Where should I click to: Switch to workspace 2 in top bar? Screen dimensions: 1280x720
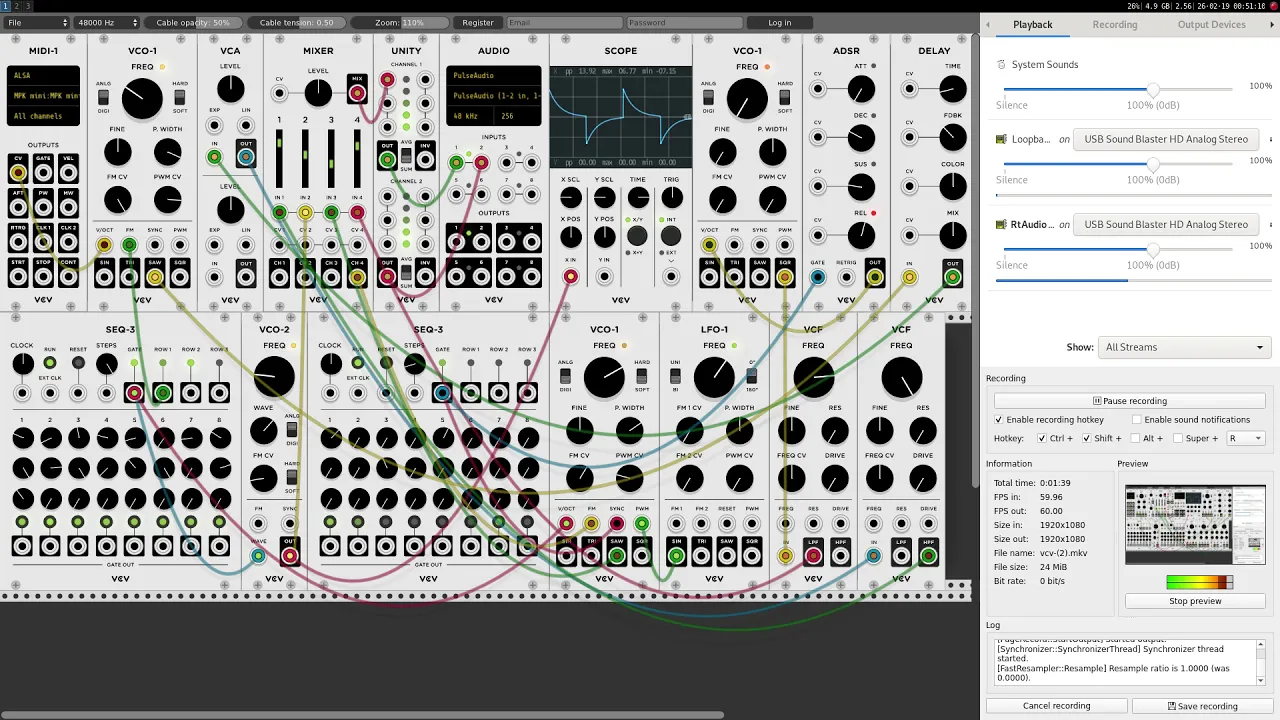16,6
